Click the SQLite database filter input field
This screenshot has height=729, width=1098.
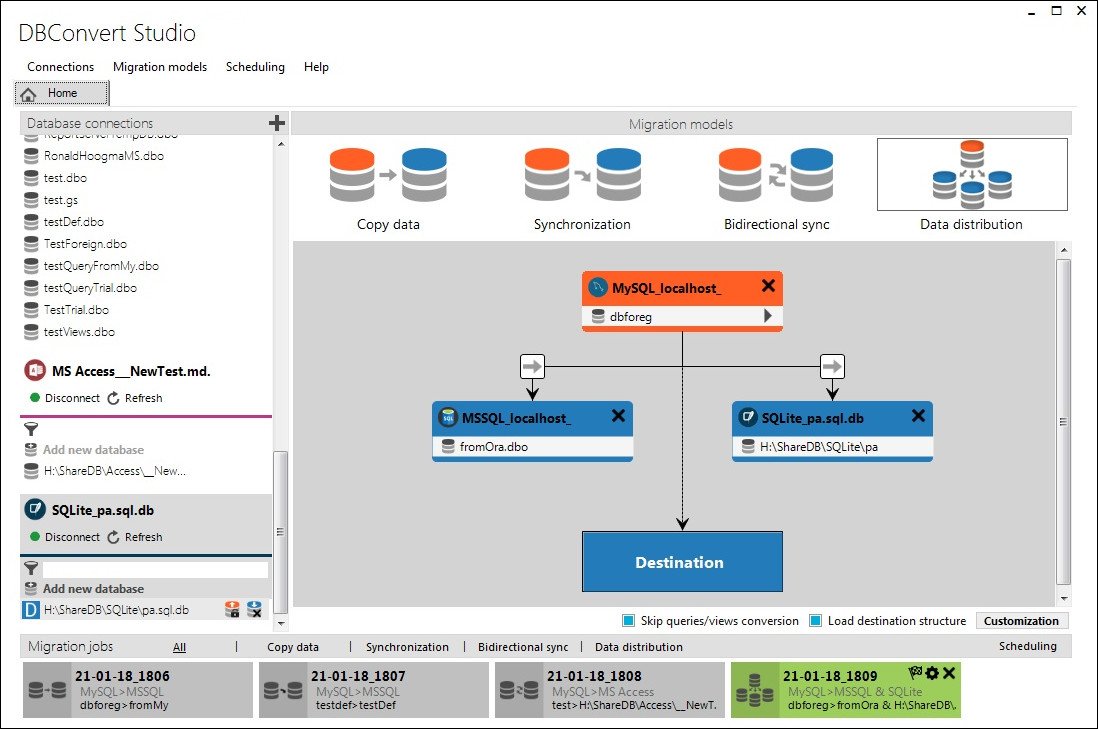pos(155,569)
